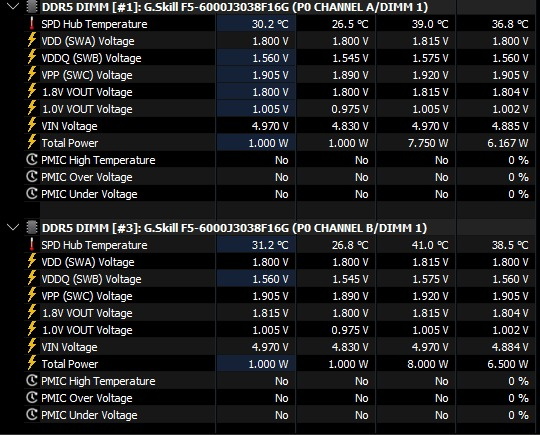Click the memory chip icon for DIMM #3
This screenshot has width=540, height=435.
tap(32, 228)
